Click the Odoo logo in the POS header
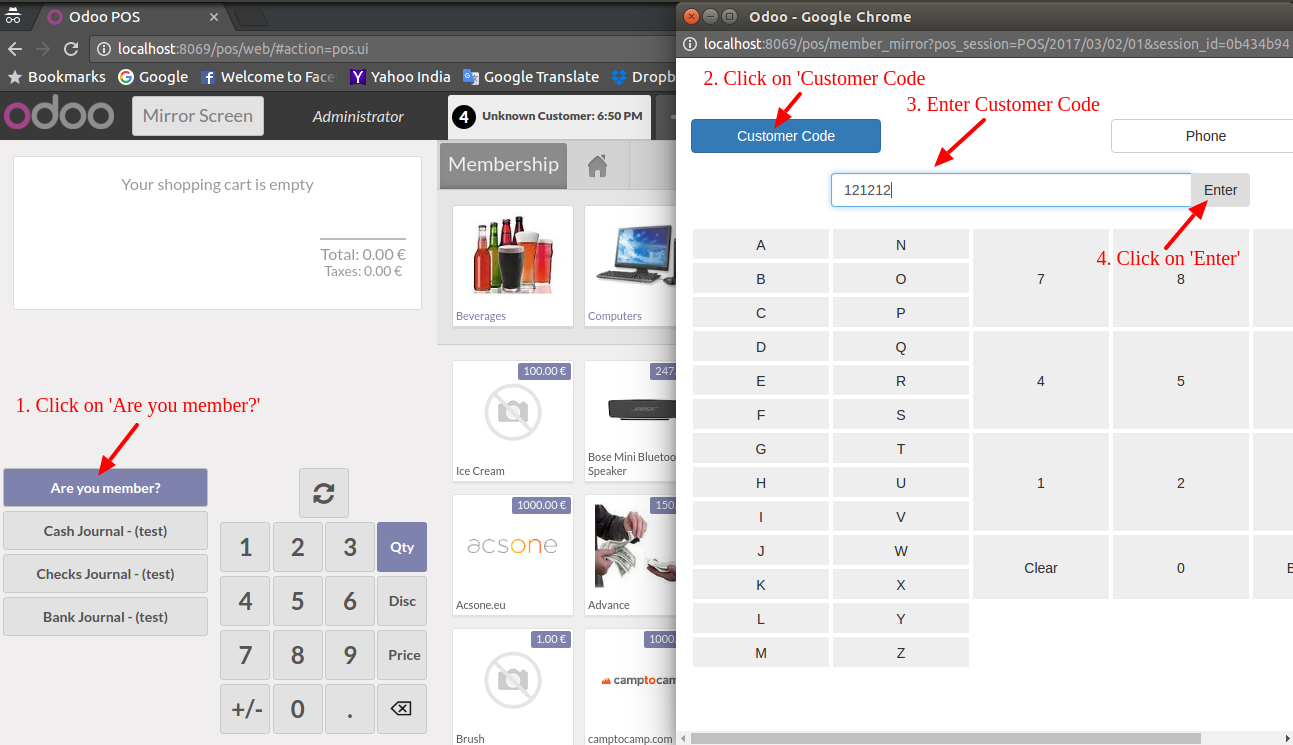This screenshot has width=1293, height=745. tap(59, 115)
